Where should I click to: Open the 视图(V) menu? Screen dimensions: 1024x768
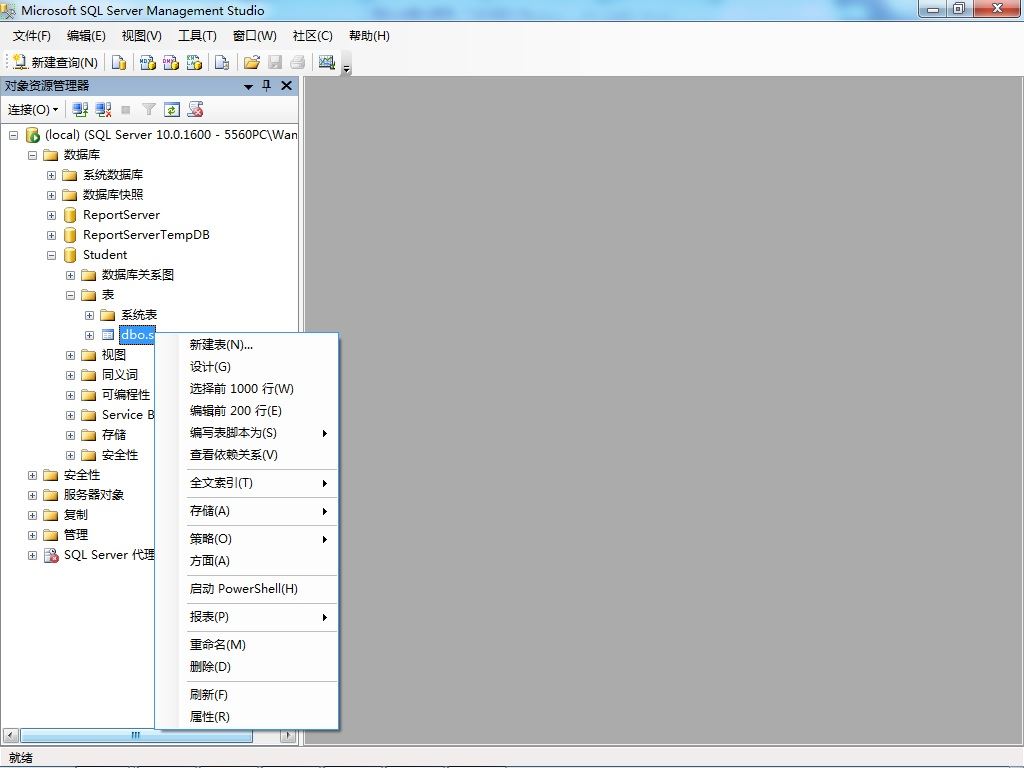pos(142,36)
